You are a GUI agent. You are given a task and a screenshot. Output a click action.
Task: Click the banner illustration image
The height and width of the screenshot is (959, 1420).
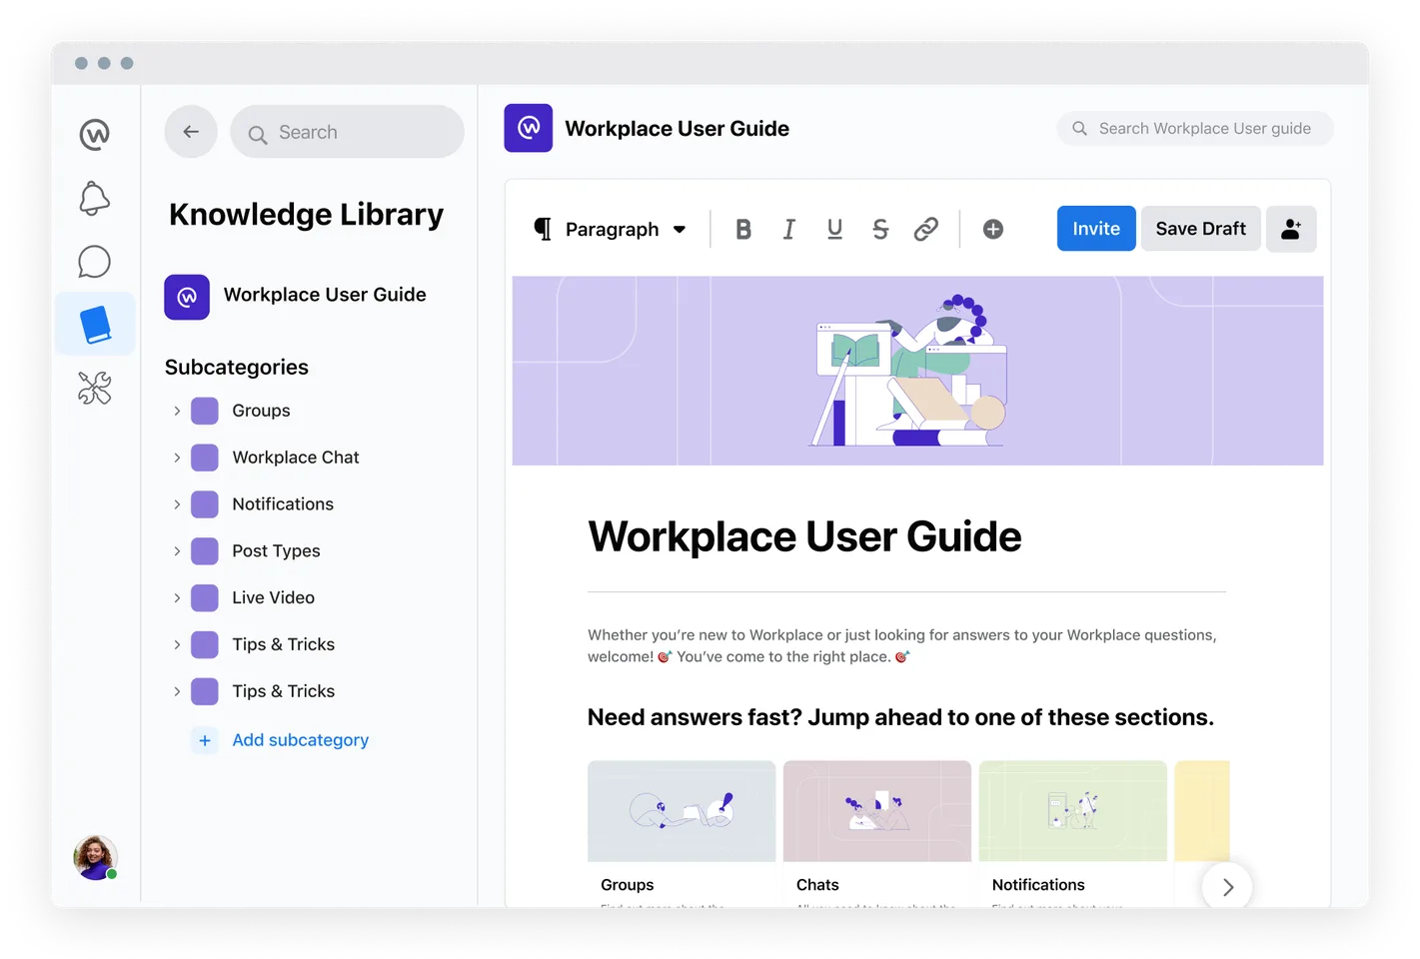[x=917, y=371]
